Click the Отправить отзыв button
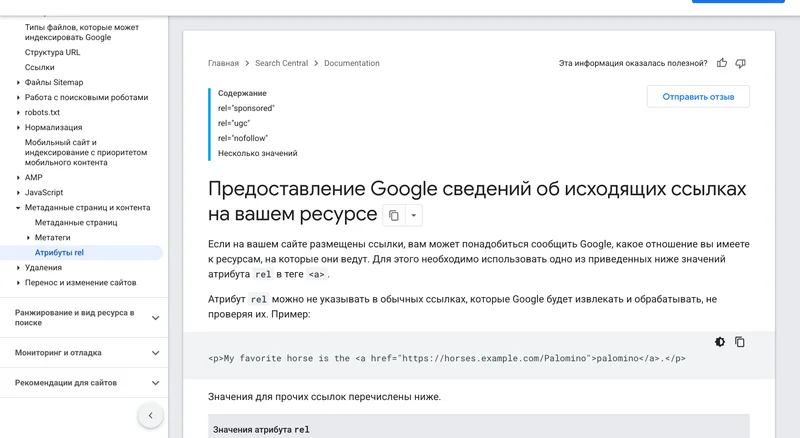 tap(698, 96)
